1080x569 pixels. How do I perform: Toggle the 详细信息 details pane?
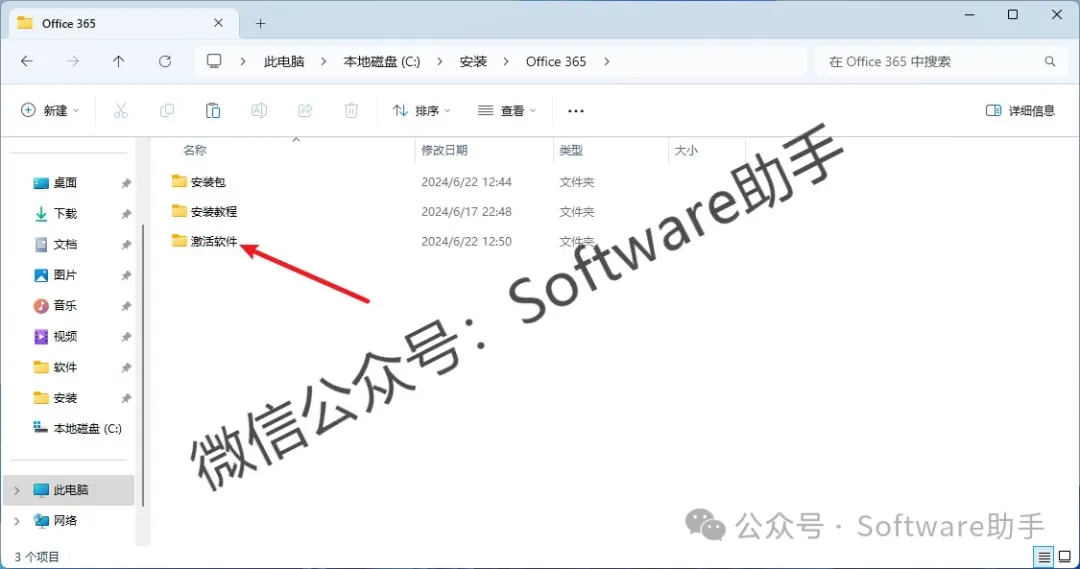pos(1020,110)
